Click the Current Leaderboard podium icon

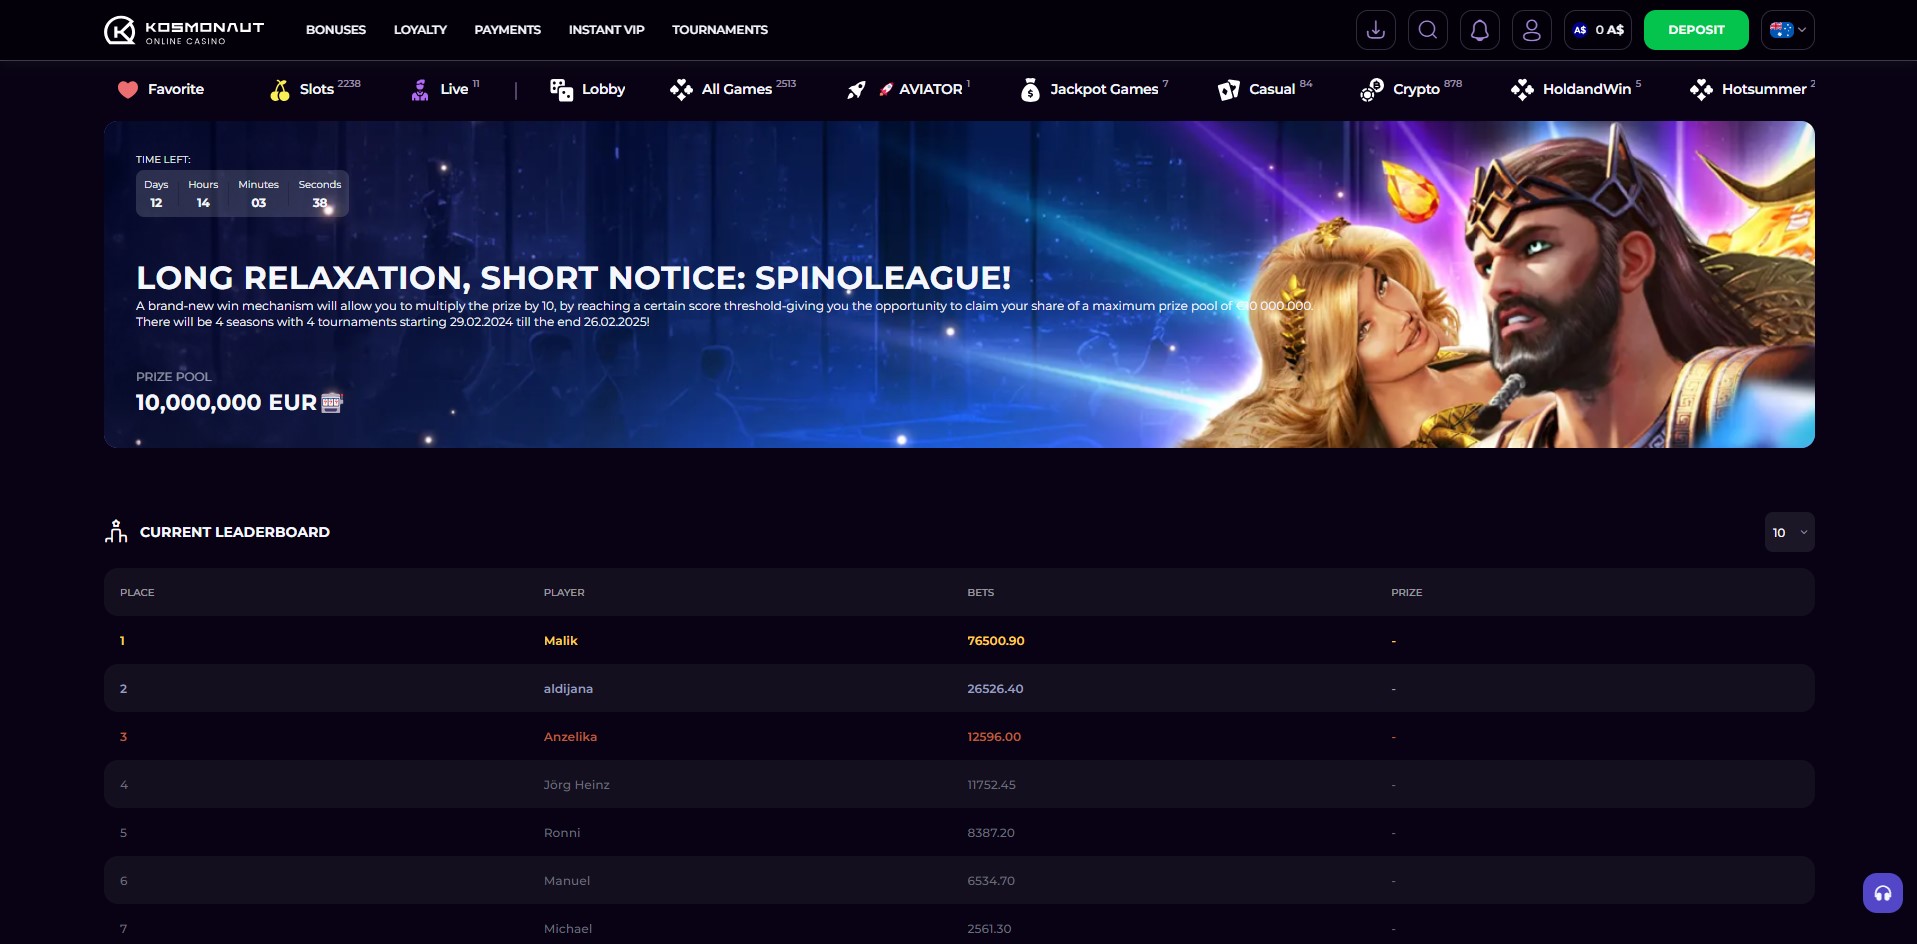tap(116, 531)
